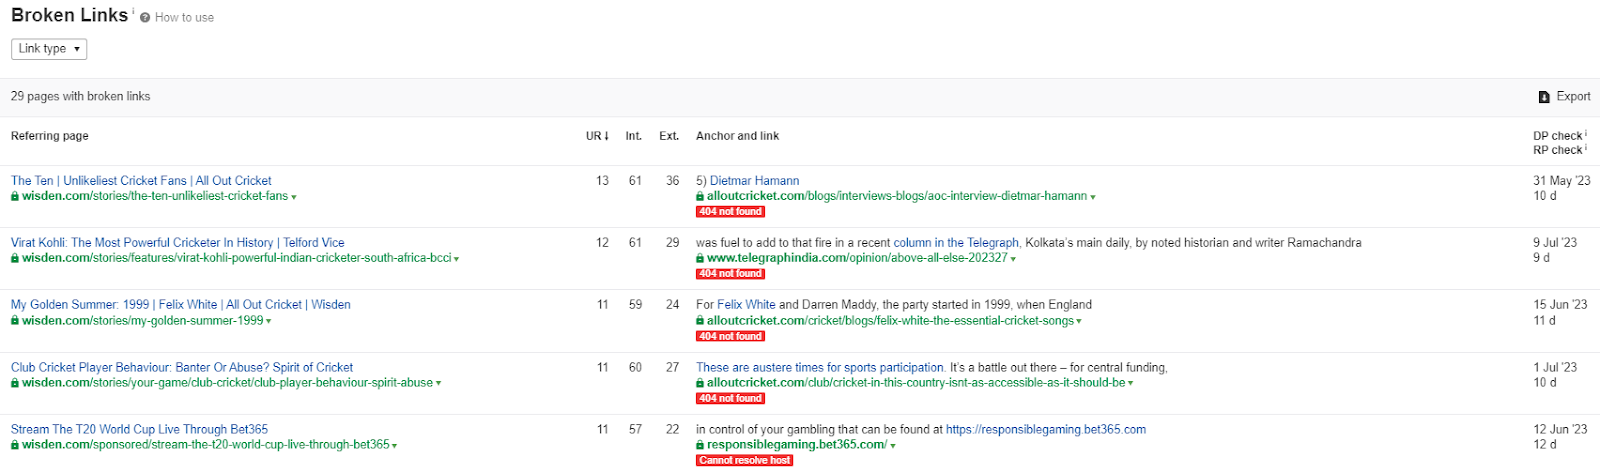Open wisden.com the-ten-unlikeliest-cricket-fans URL
The height and width of the screenshot is (473, 1600).
(x=155, y=196)
